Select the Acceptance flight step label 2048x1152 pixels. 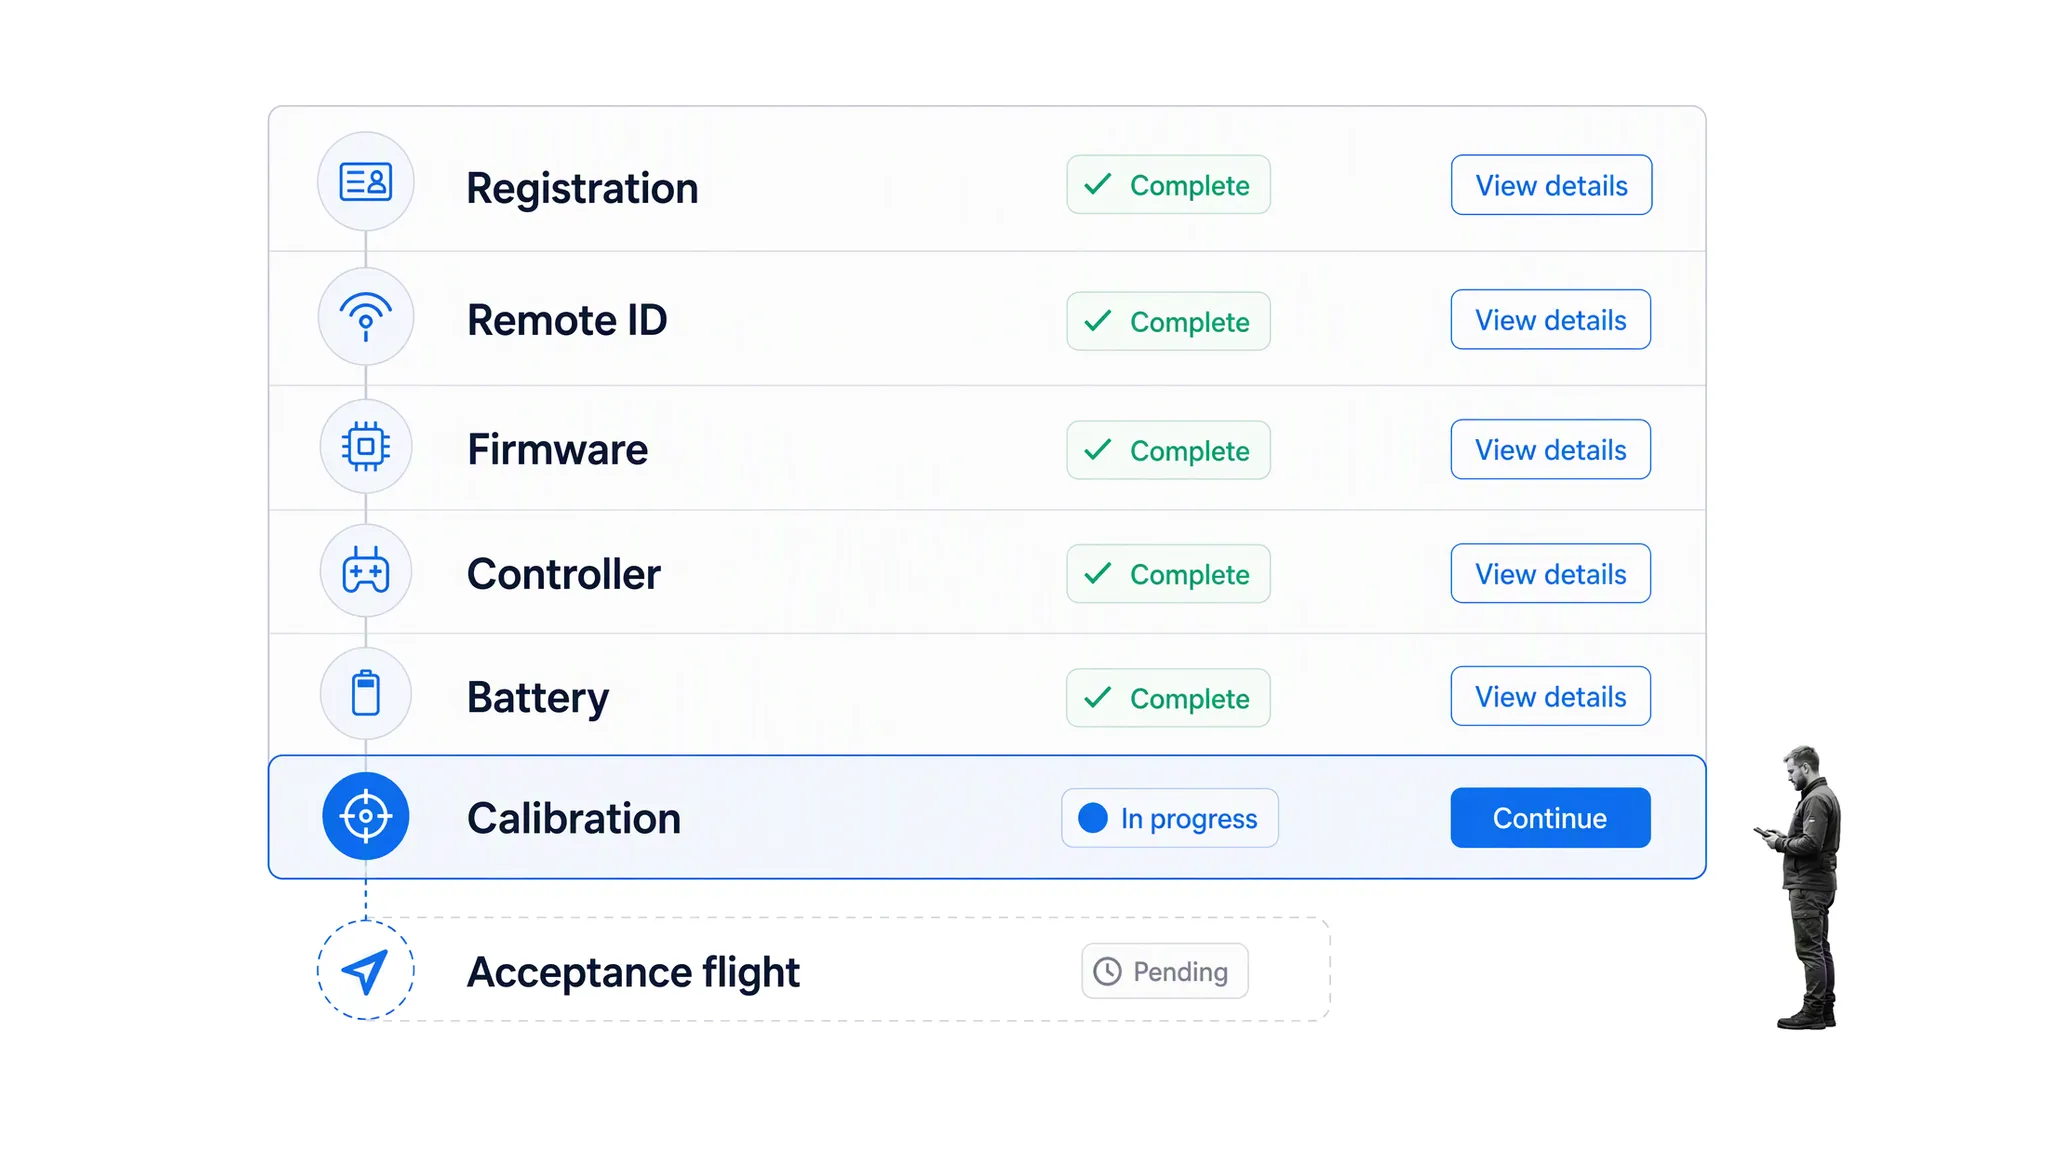(633, 972)
